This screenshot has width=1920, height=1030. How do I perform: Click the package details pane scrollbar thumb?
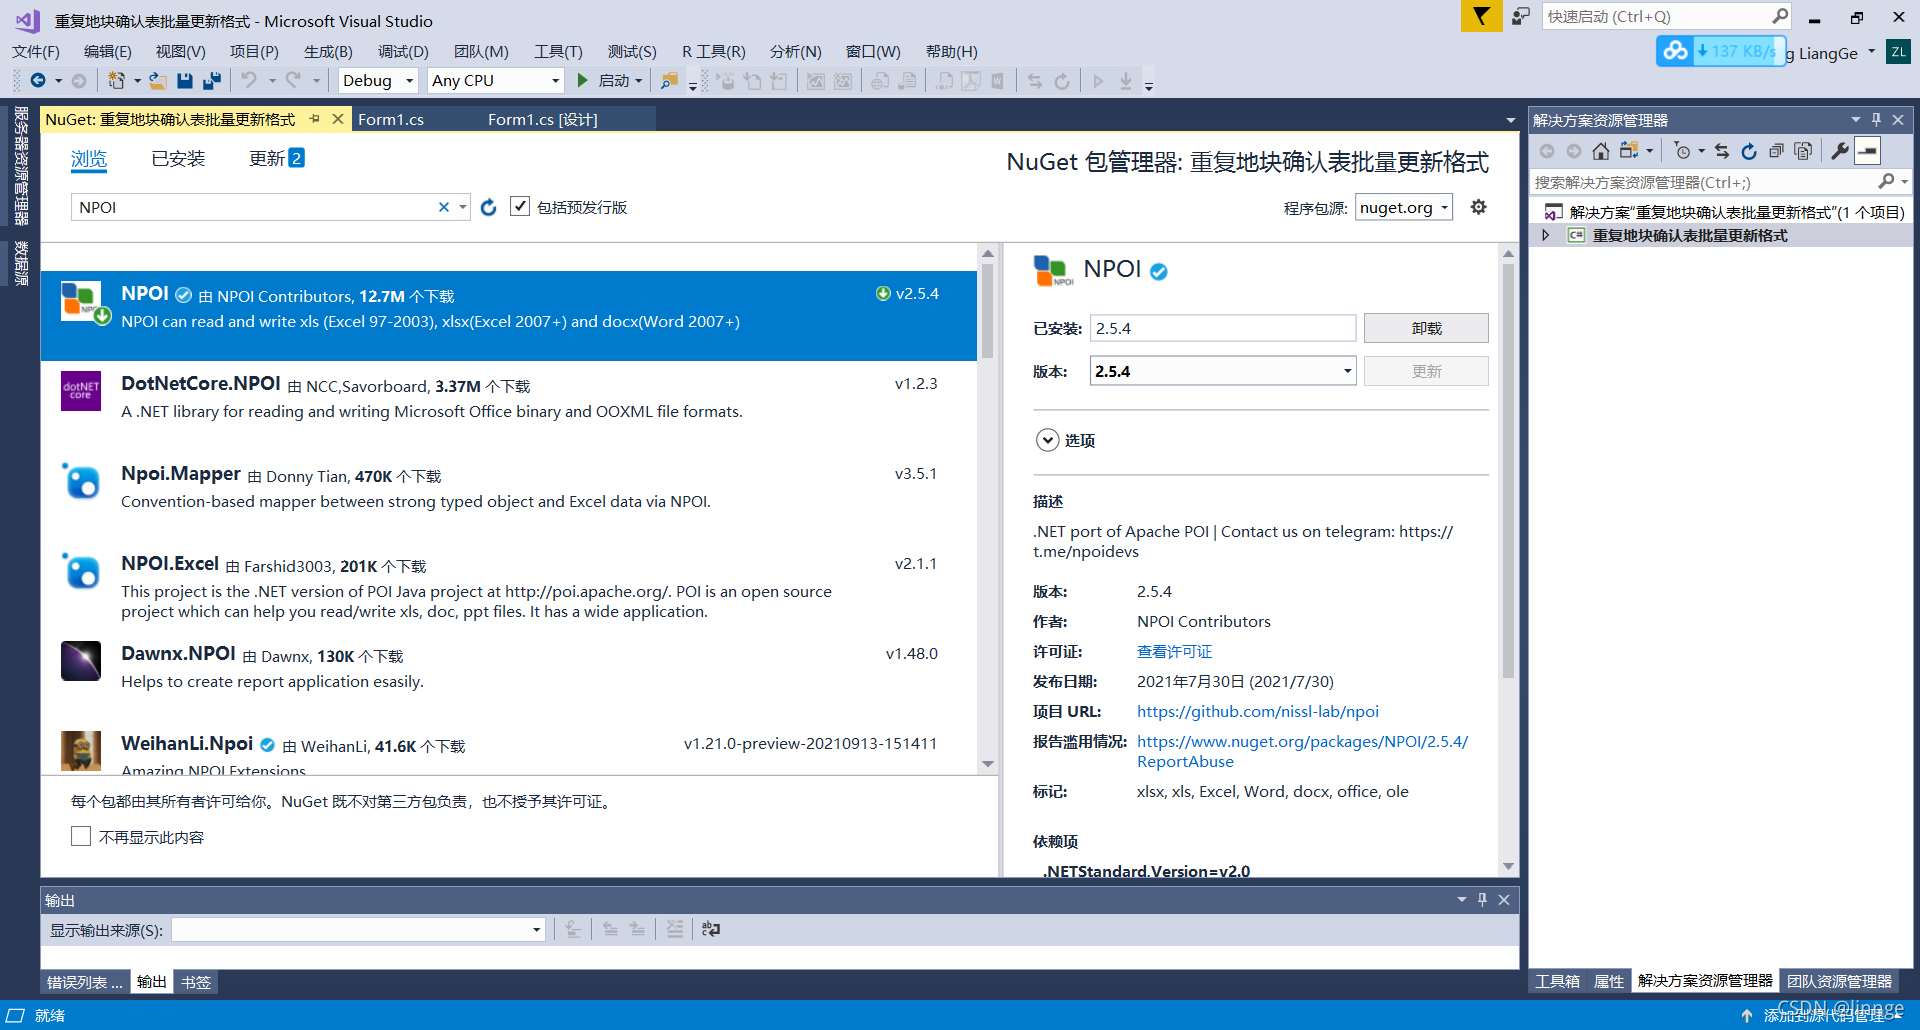pyautogui.click(x=1508, y=470)
